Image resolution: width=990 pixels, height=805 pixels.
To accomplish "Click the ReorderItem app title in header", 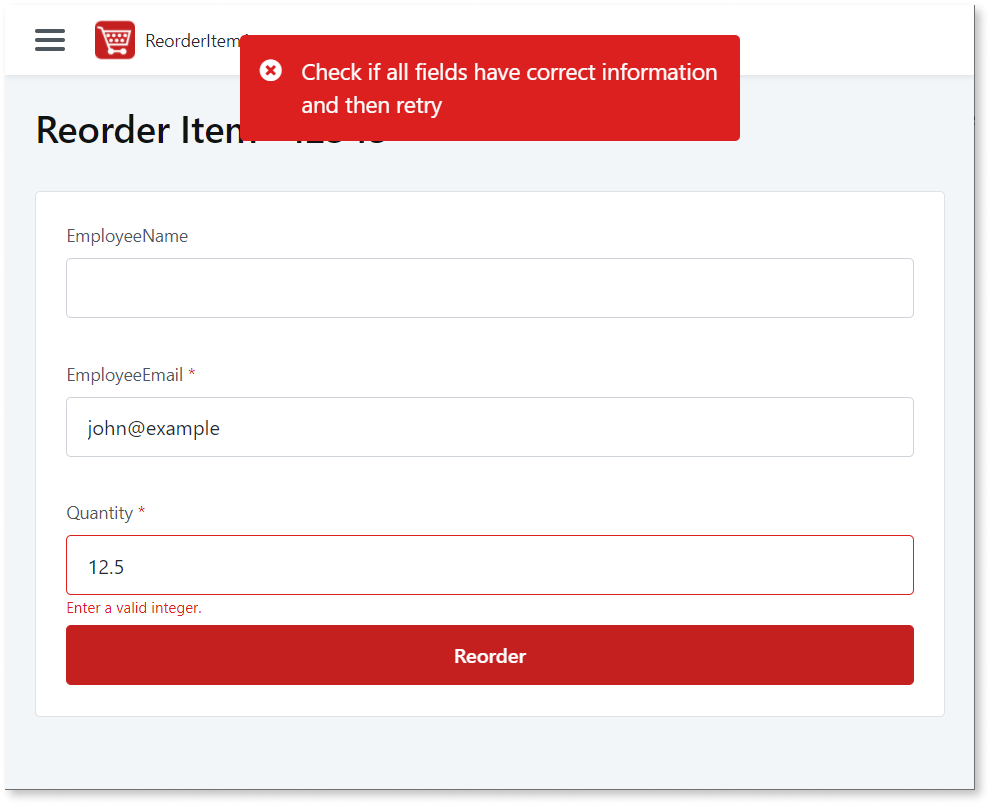I will point(192,41).
